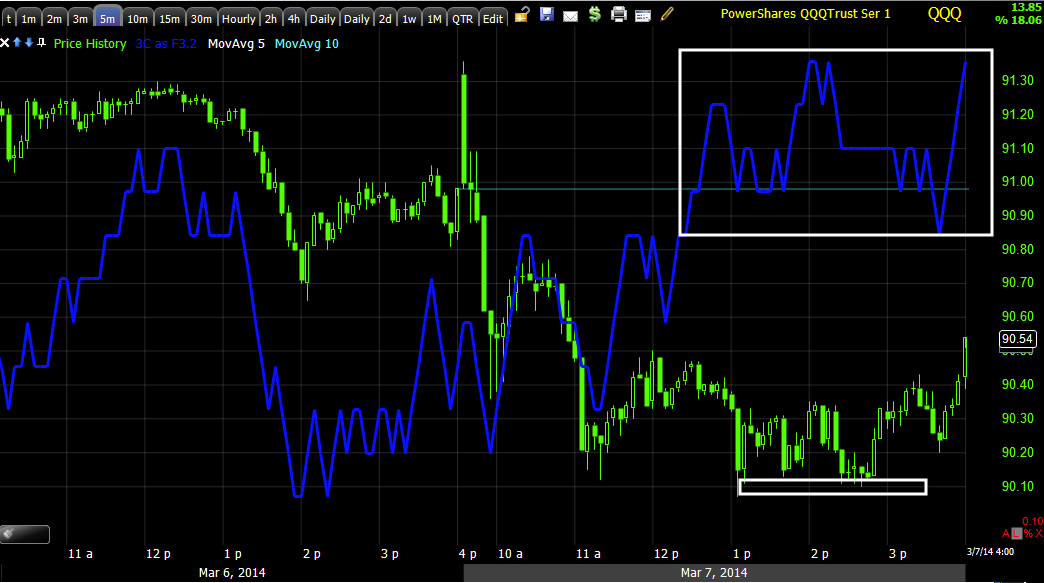The height and width of the screenshot is (583, 1044).
Task: Click the 90.10 price axis label
Action: [1017, 486]
